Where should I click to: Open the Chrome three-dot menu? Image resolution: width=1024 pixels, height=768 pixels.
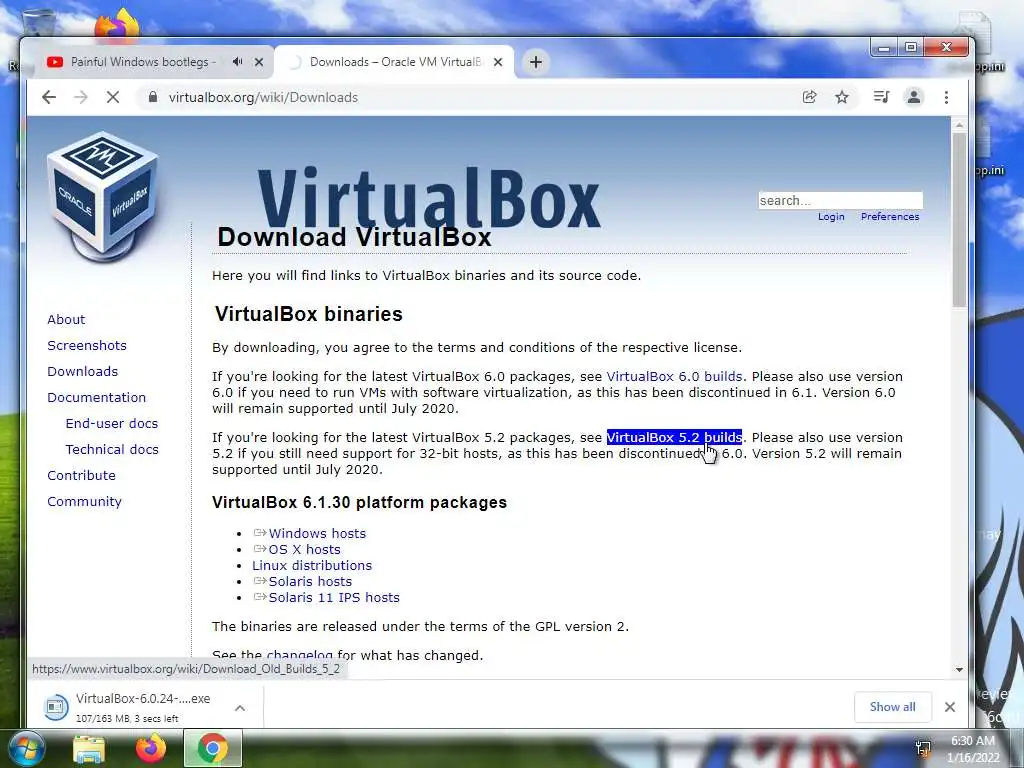click(946, 97)
